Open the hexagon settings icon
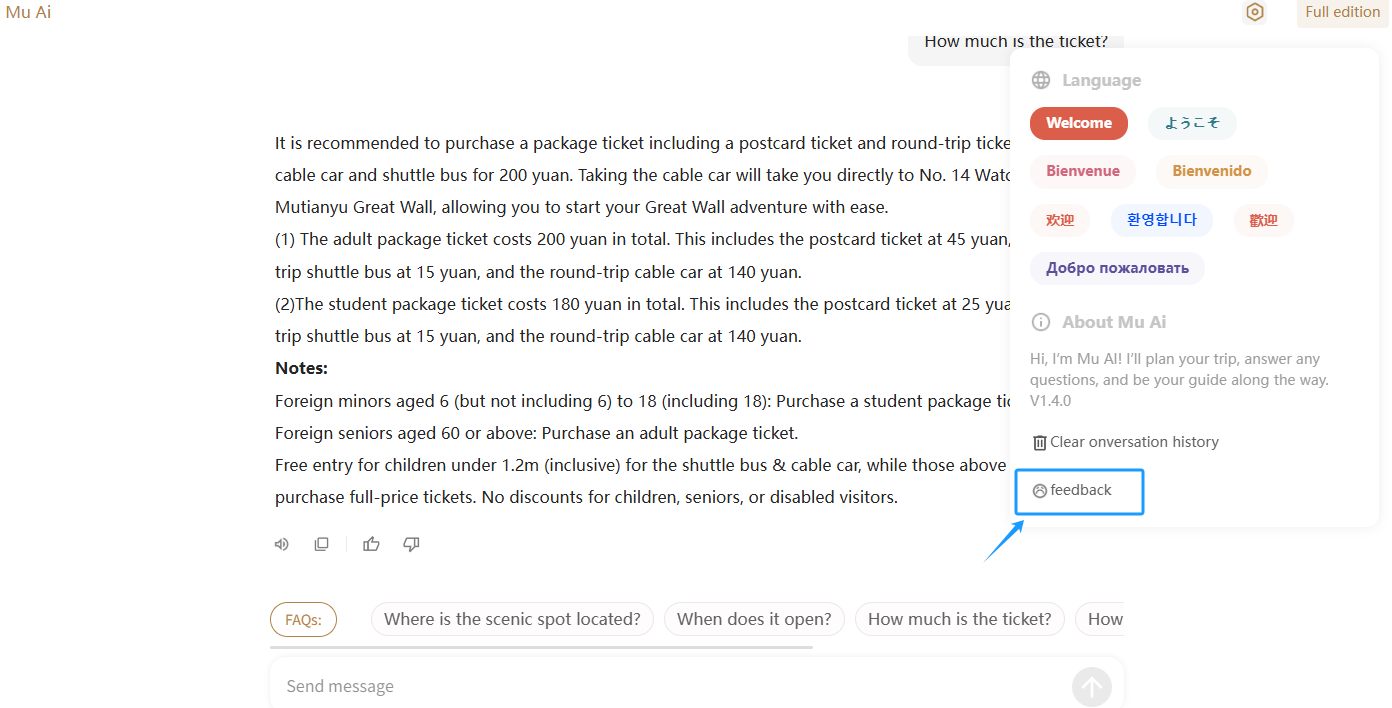1392x708 pixels. click(x=1254, y=12)
